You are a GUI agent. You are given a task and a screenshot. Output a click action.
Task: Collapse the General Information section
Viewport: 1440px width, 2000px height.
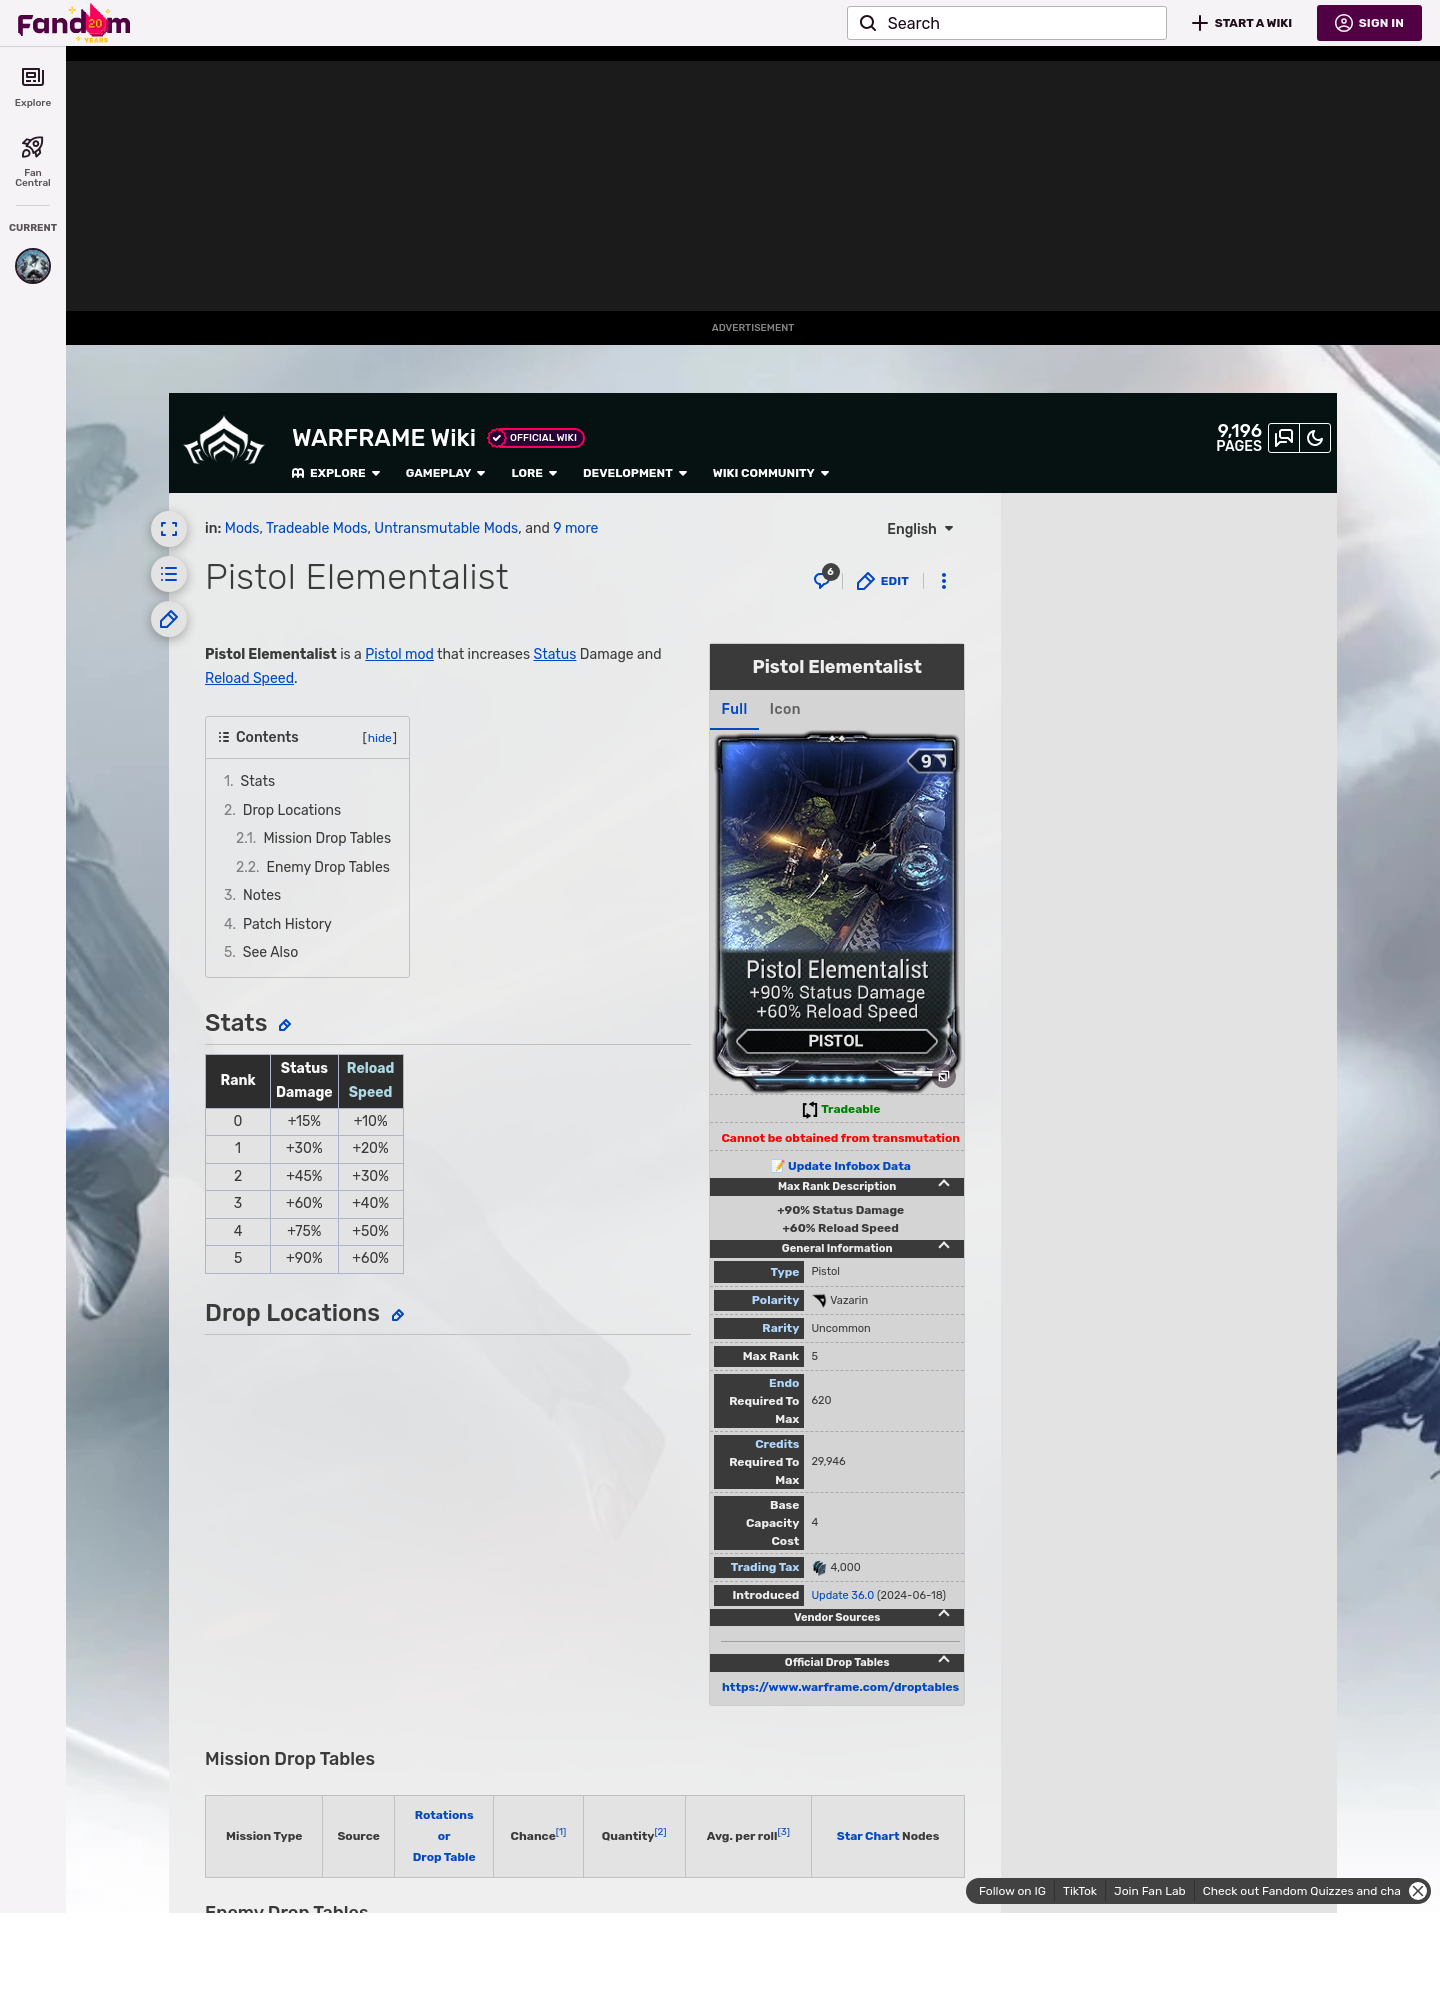click(943, 1247)
